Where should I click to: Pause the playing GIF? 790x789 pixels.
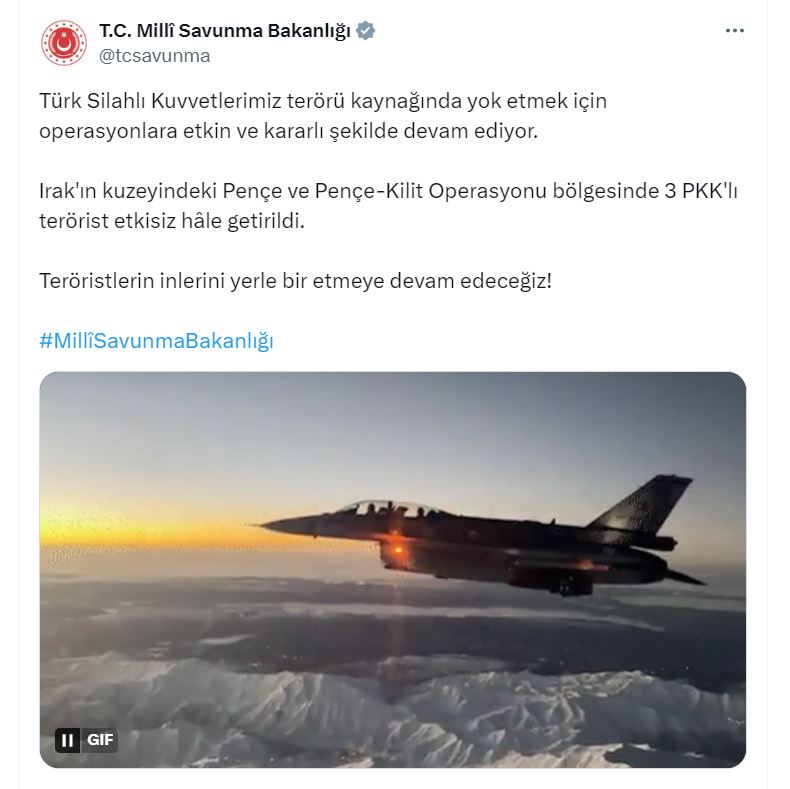(68, 740)
